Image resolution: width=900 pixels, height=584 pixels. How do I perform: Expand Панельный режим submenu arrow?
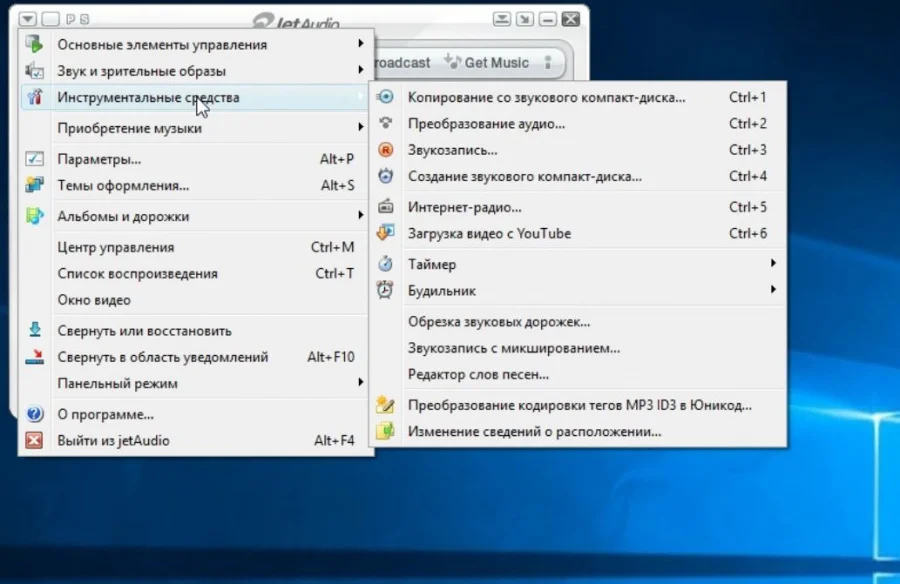360,382
